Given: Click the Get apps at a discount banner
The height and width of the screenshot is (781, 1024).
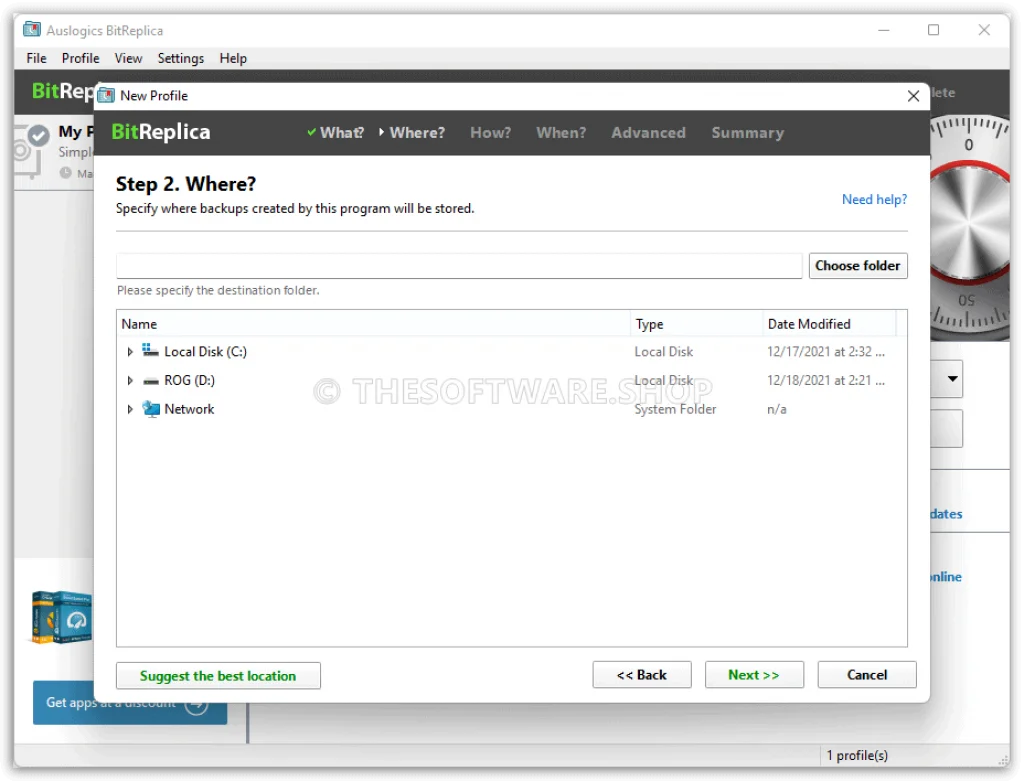Looking at the screenshot, I should click(x=129, y=703).
